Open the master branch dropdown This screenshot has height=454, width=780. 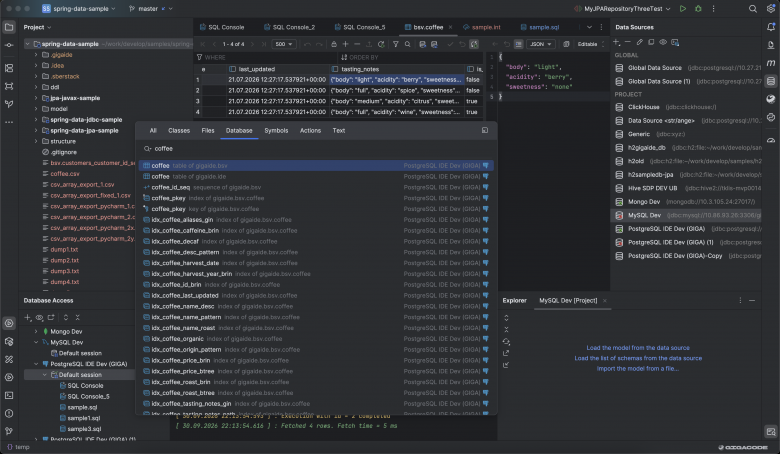click(151, 8)
